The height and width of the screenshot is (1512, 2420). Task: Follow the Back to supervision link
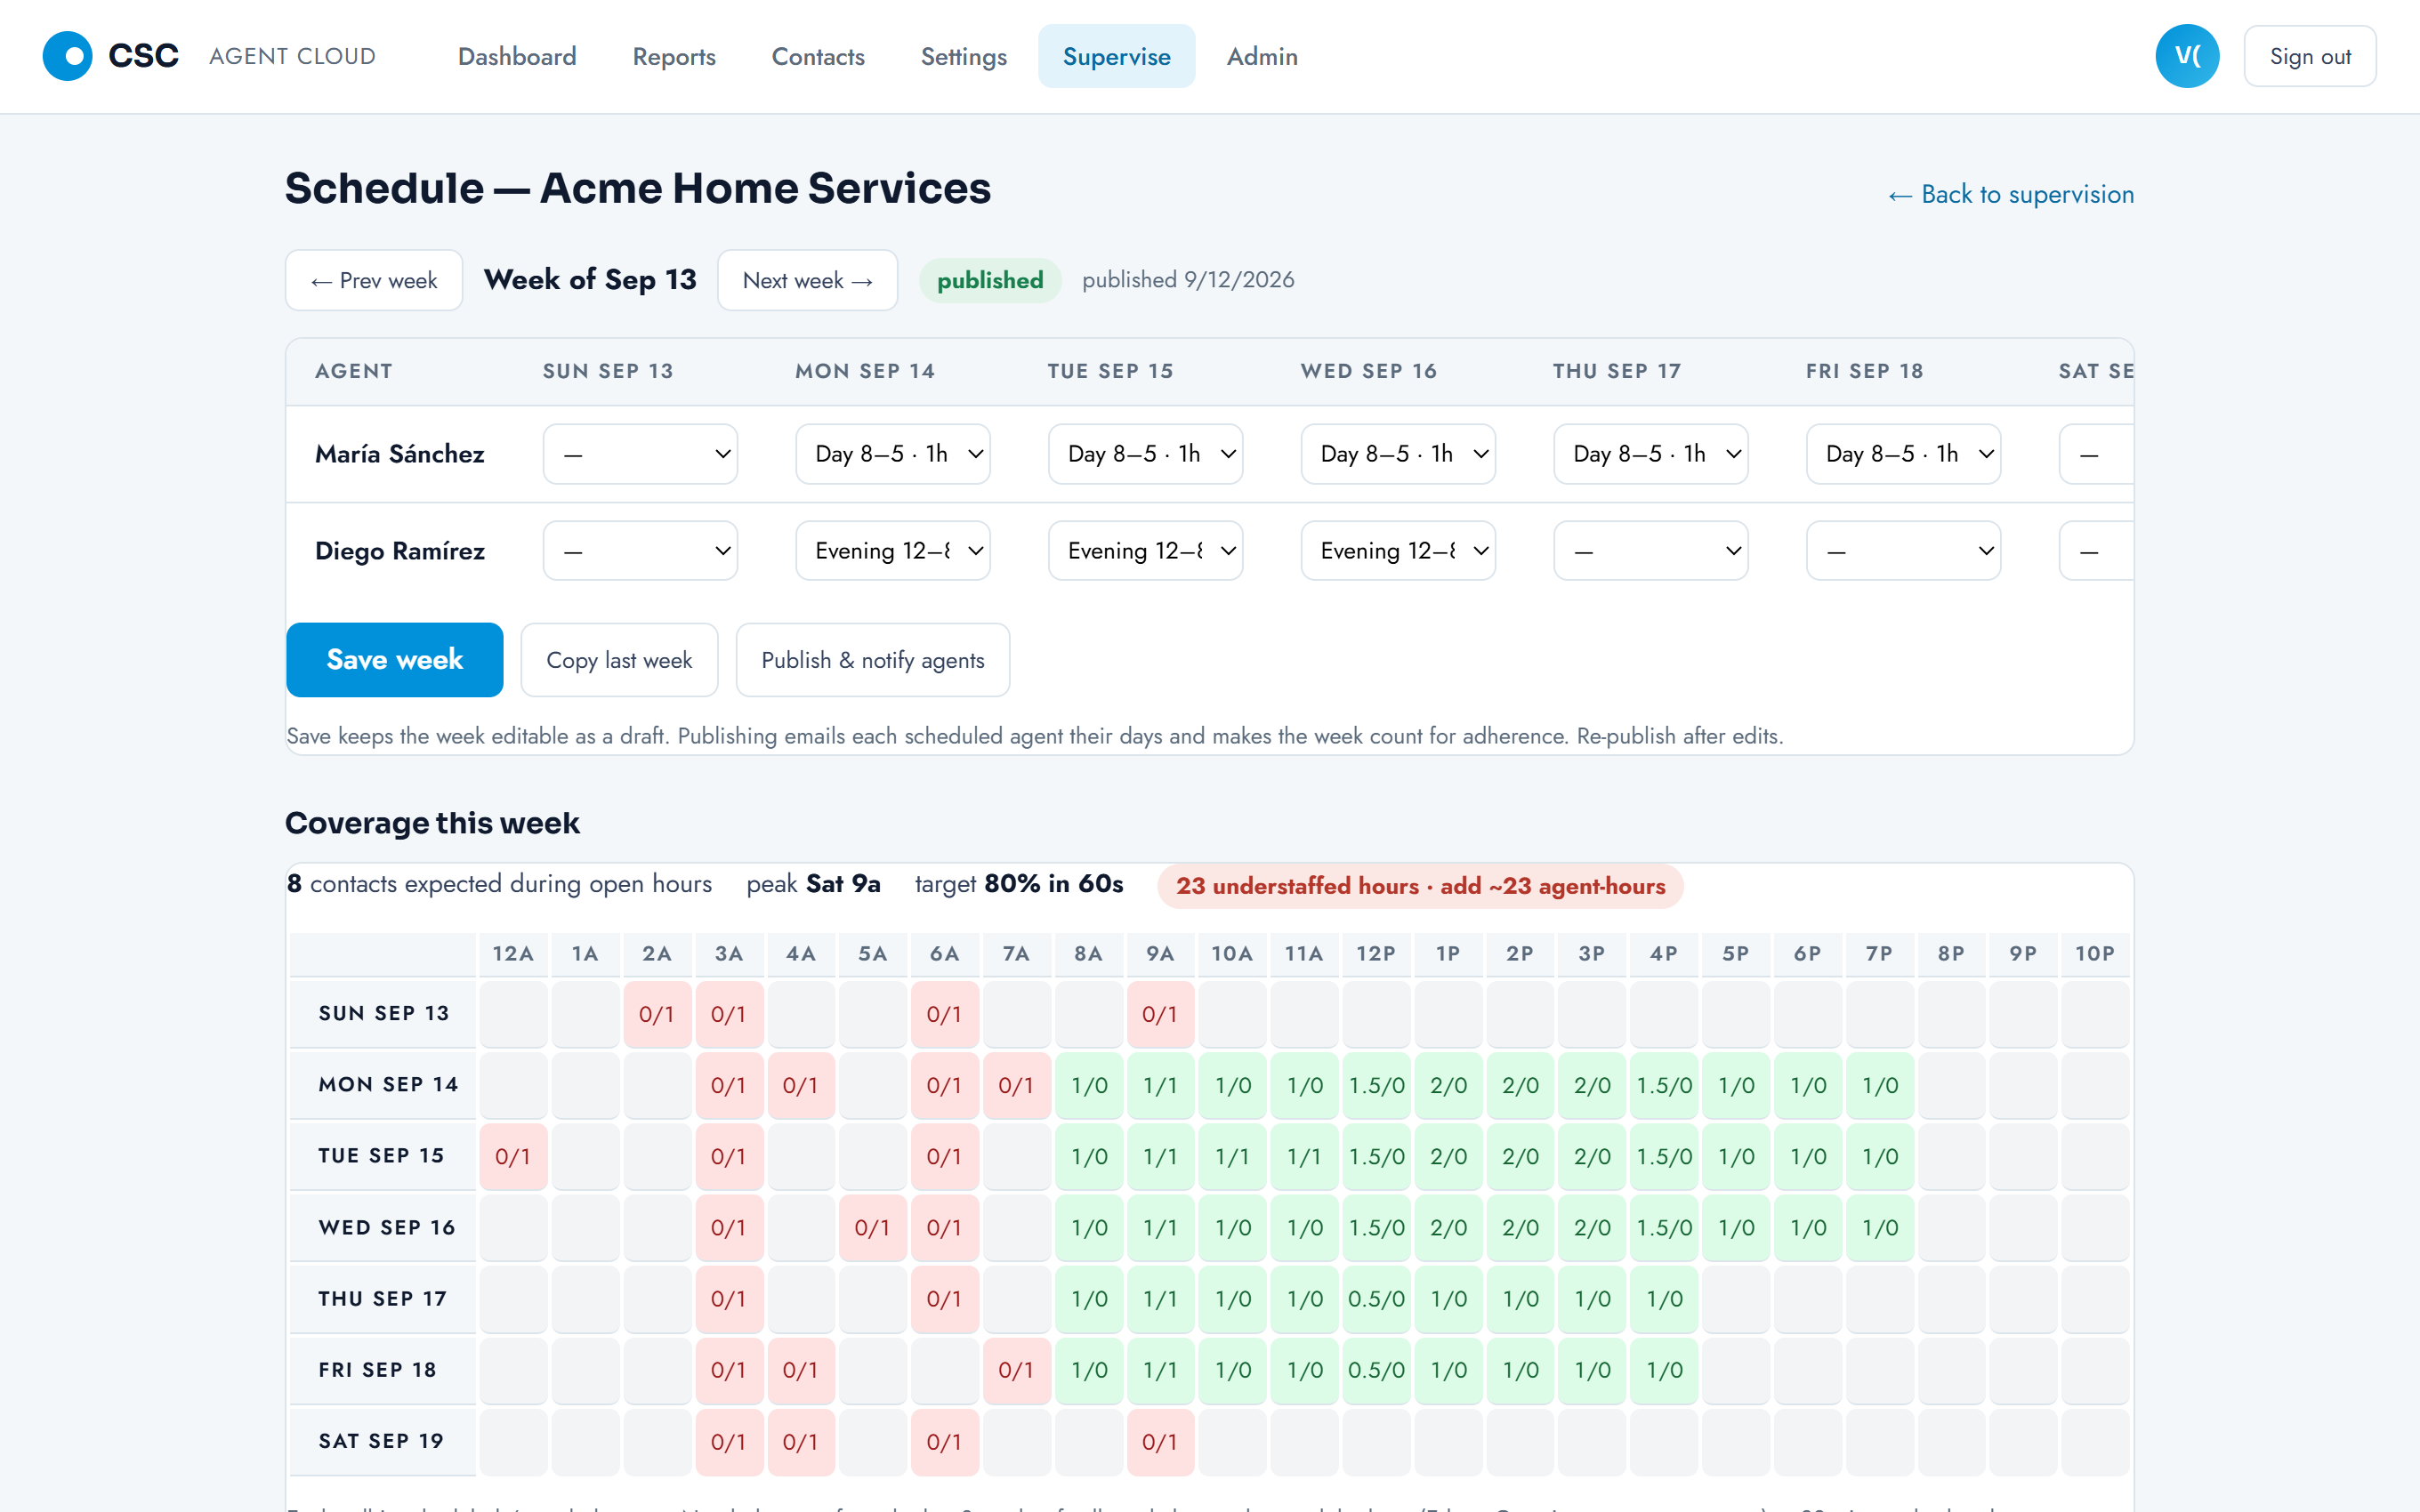pos(2010,194)
